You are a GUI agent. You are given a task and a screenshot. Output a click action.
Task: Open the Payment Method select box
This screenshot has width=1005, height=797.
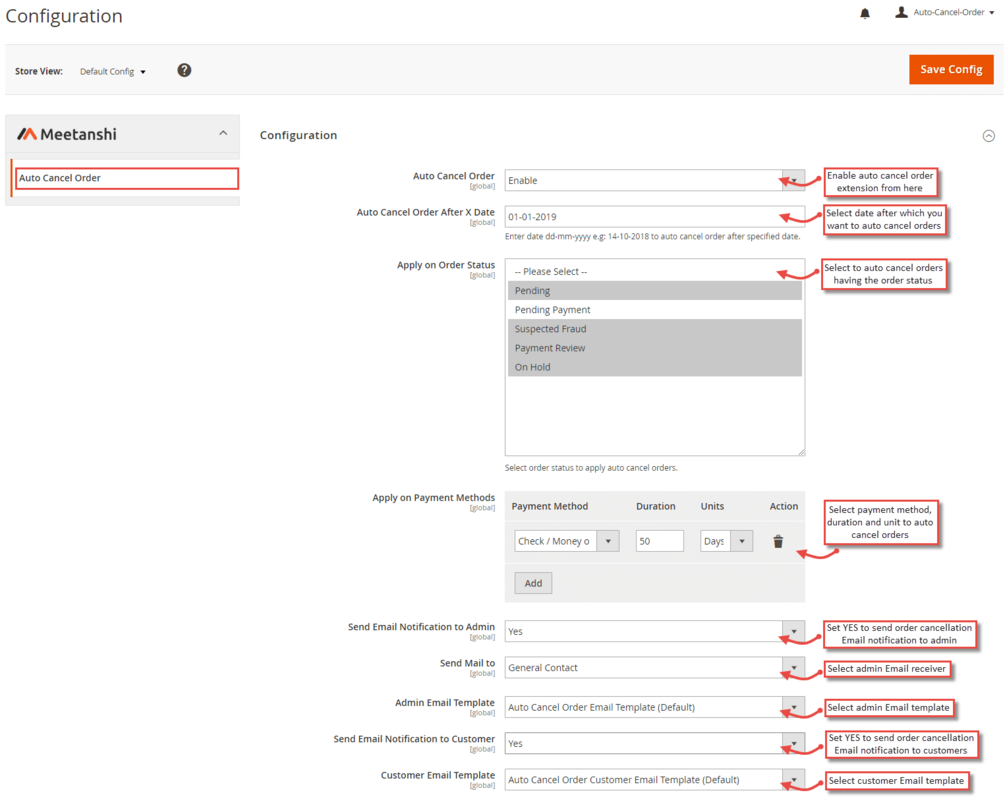(567, 541)
